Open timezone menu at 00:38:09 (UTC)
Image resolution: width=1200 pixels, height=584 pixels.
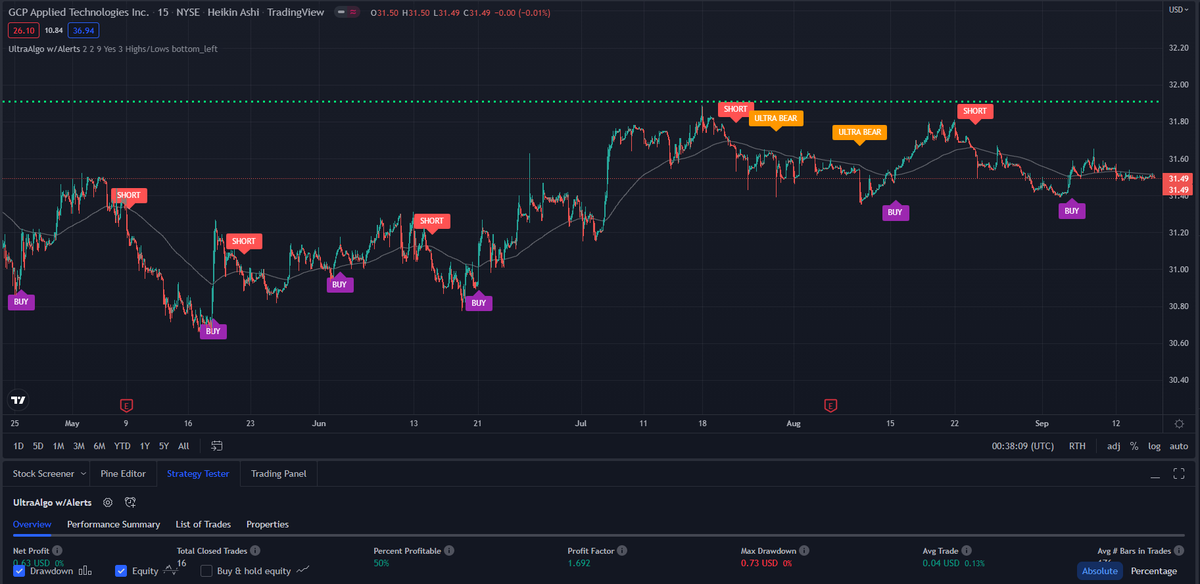point(1024,446)
